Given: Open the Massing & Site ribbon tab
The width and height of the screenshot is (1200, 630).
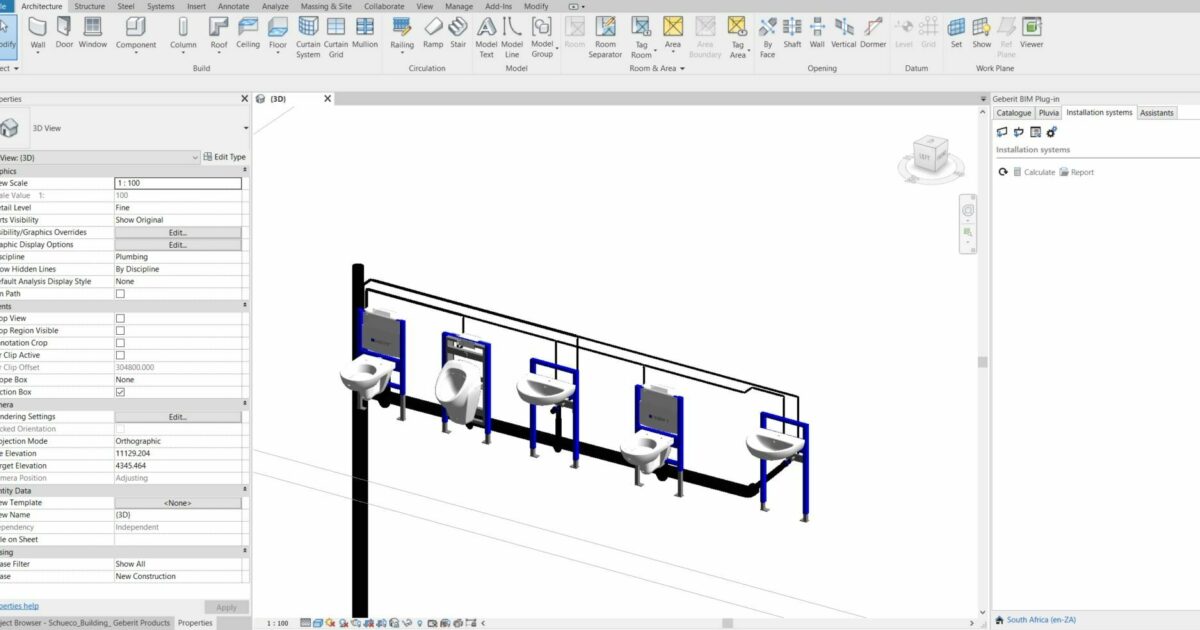Looking at the screenshot, I should coord(326,6).
